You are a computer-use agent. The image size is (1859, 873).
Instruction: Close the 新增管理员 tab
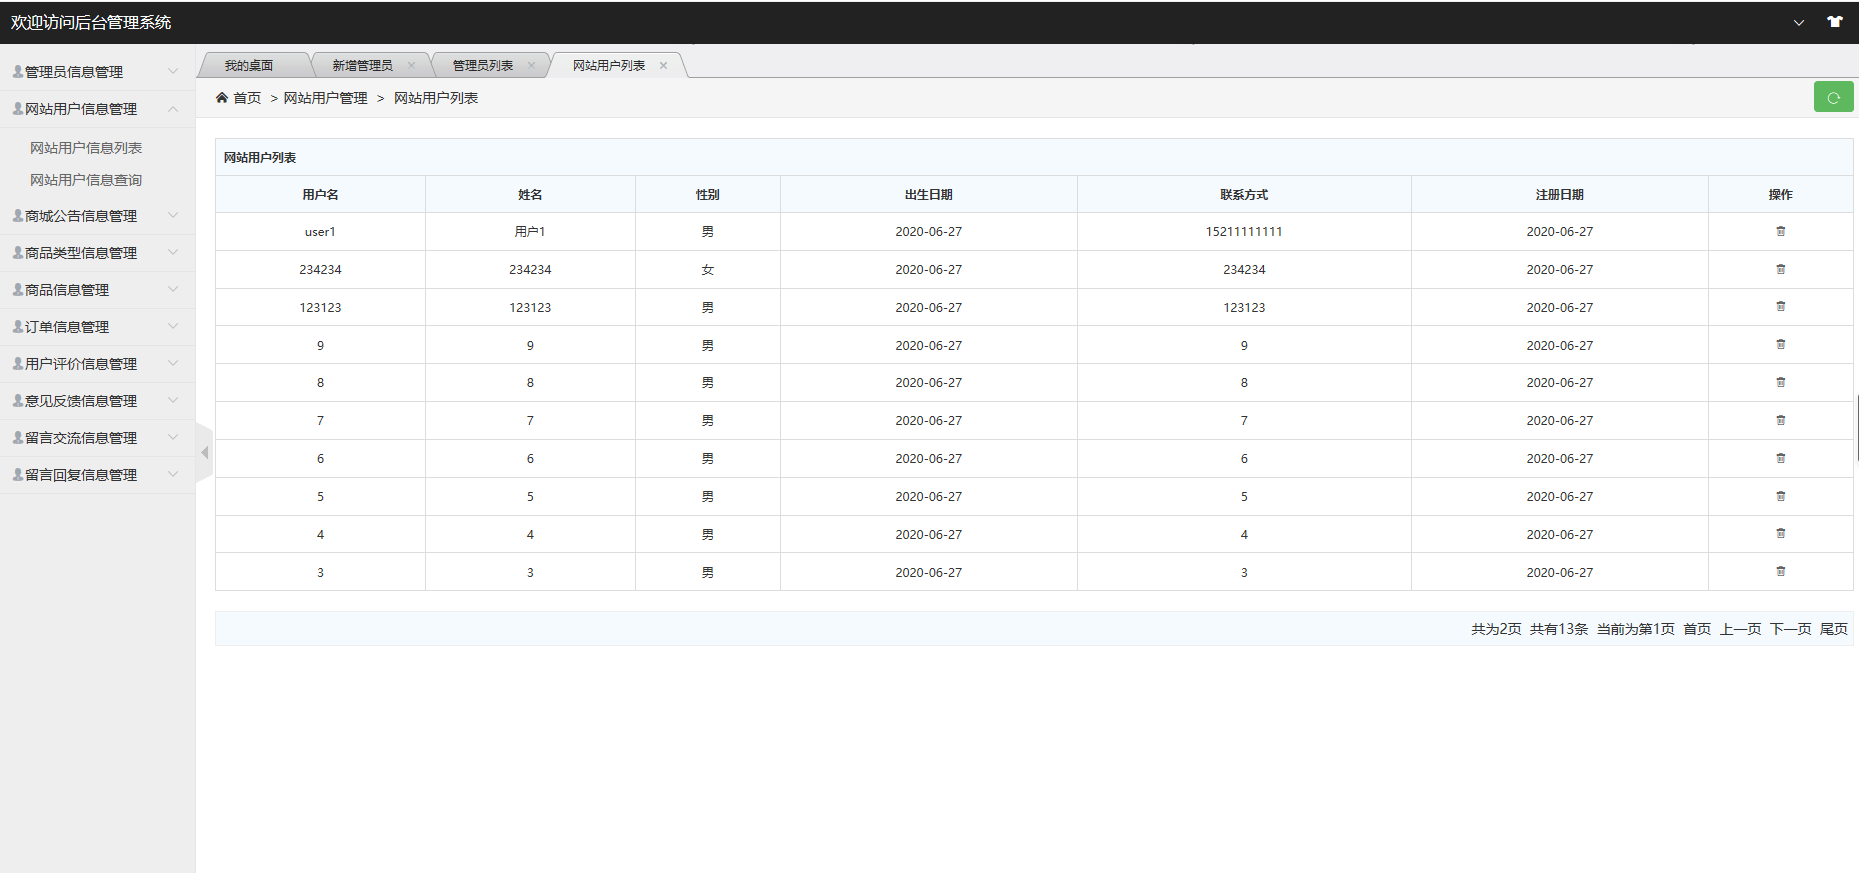(x=411, y=66)
